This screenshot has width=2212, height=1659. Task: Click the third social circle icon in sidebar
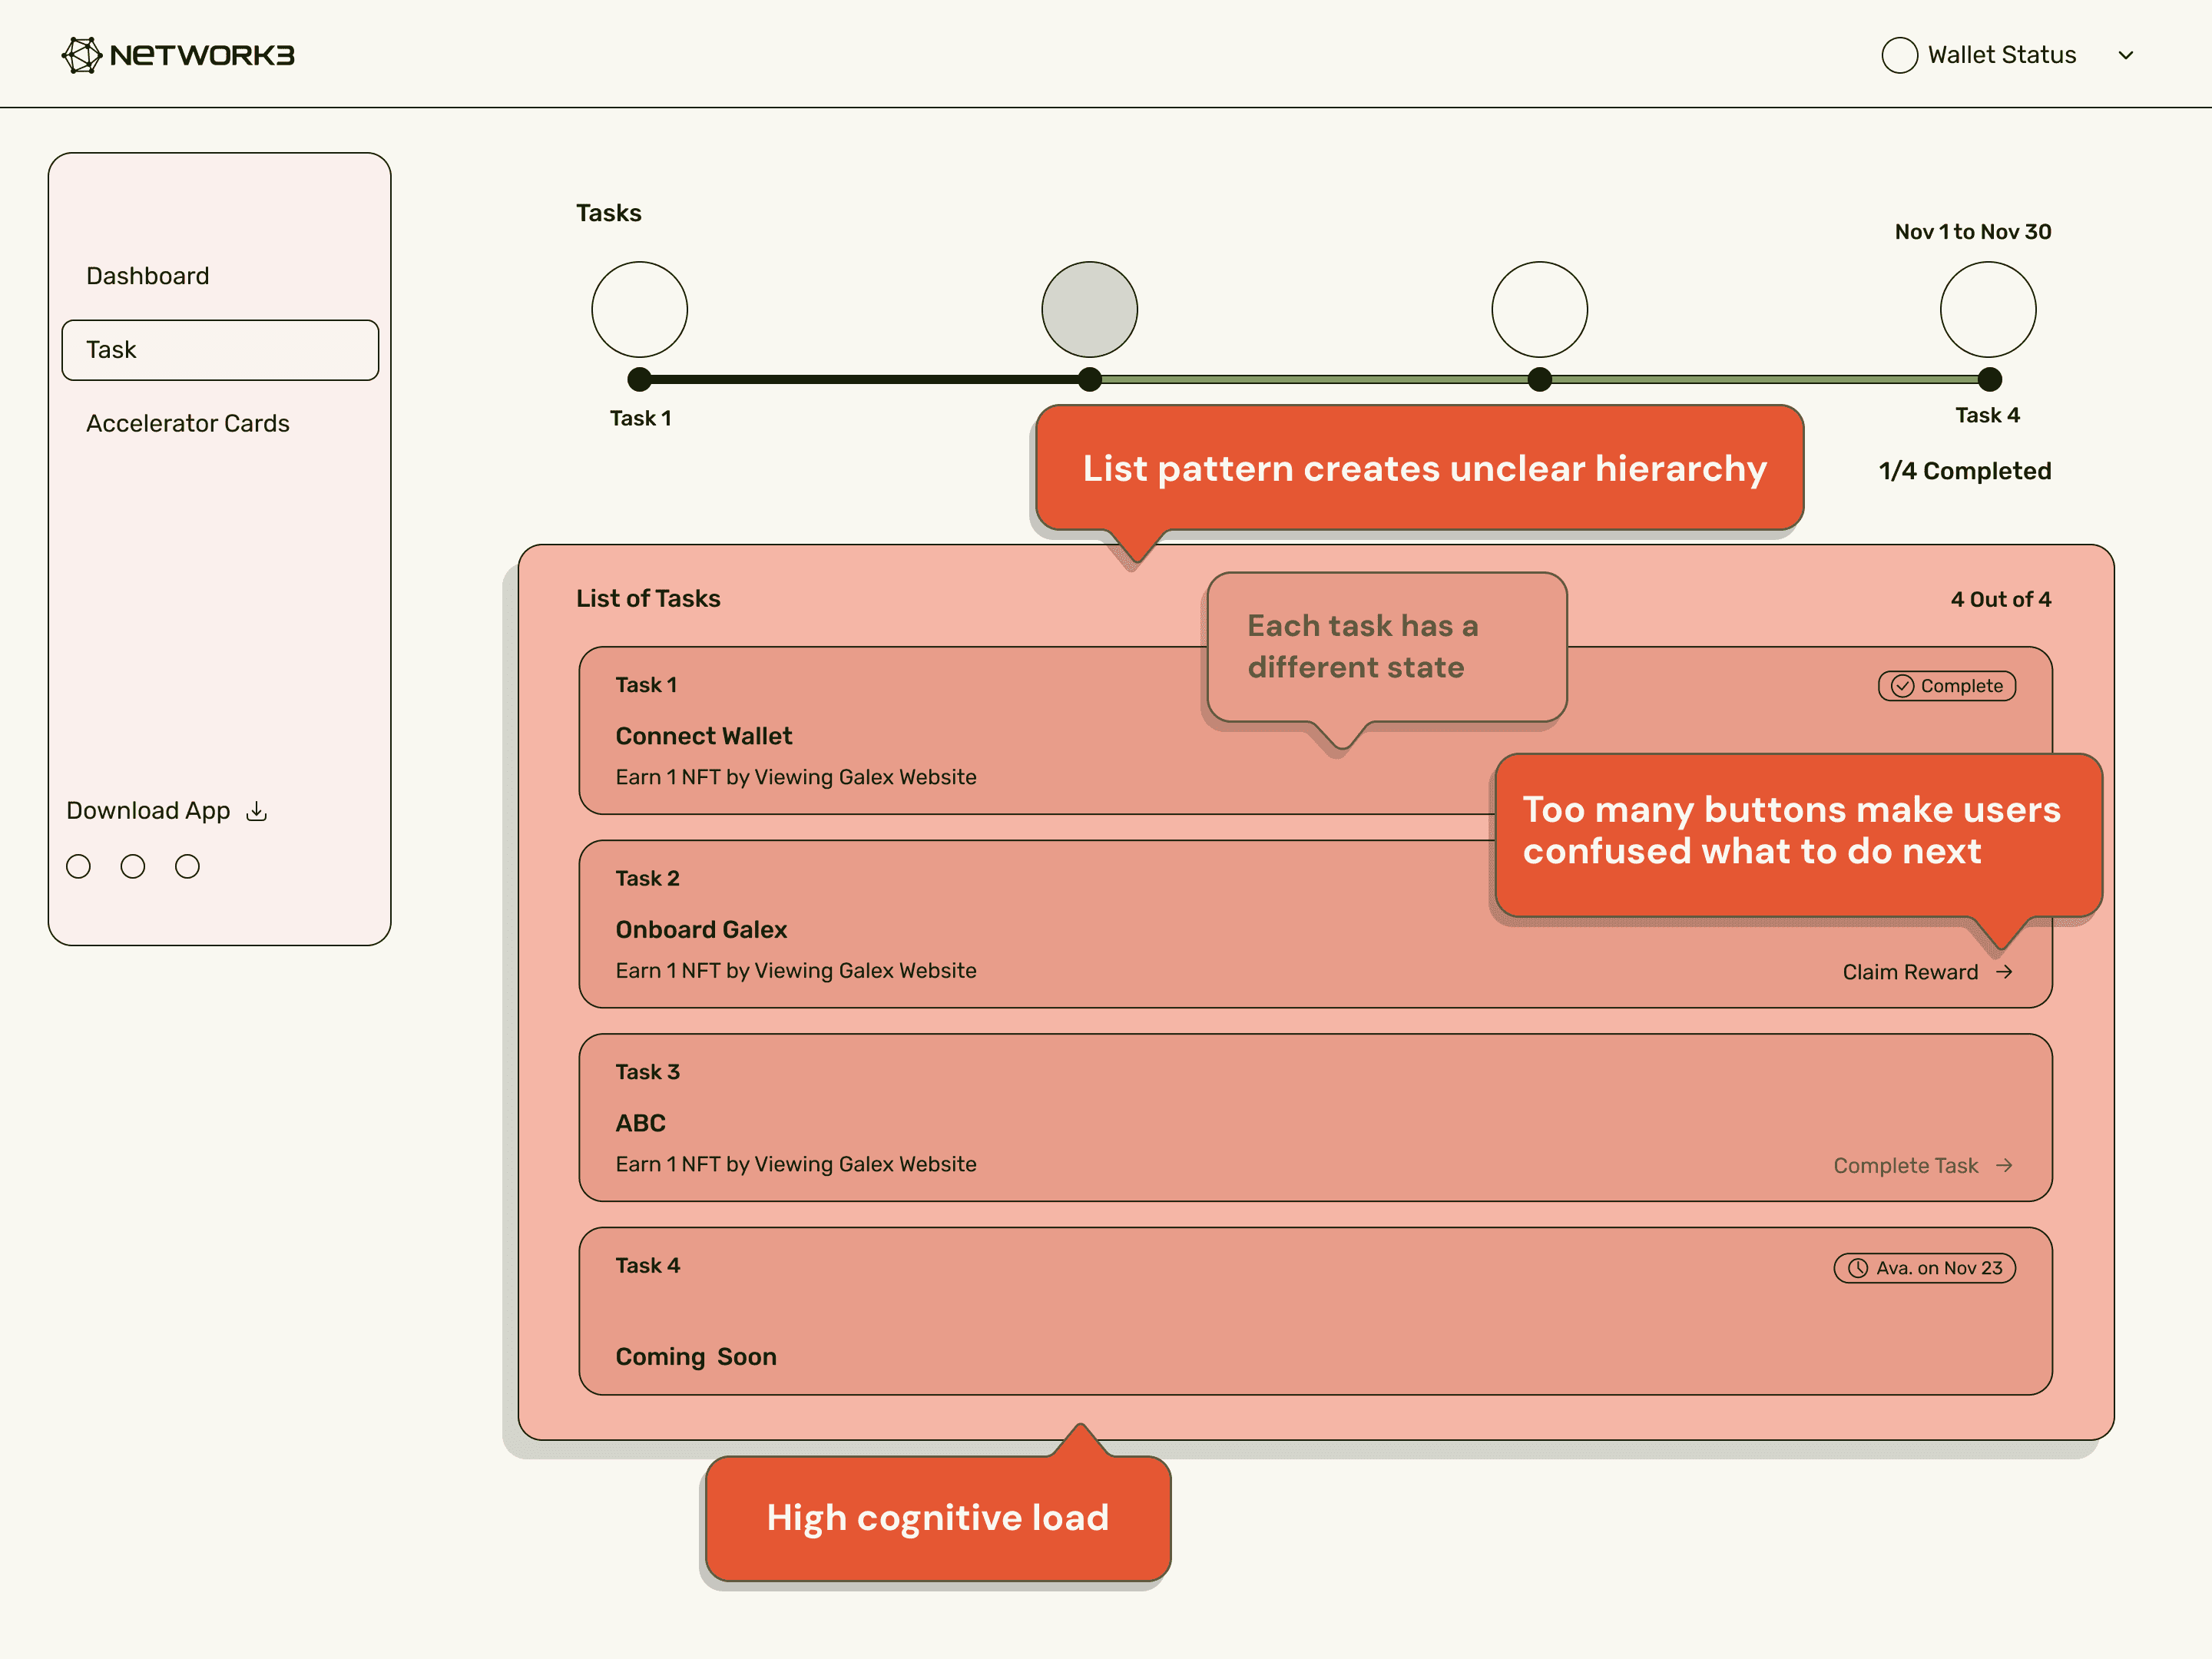pos(187,866)
